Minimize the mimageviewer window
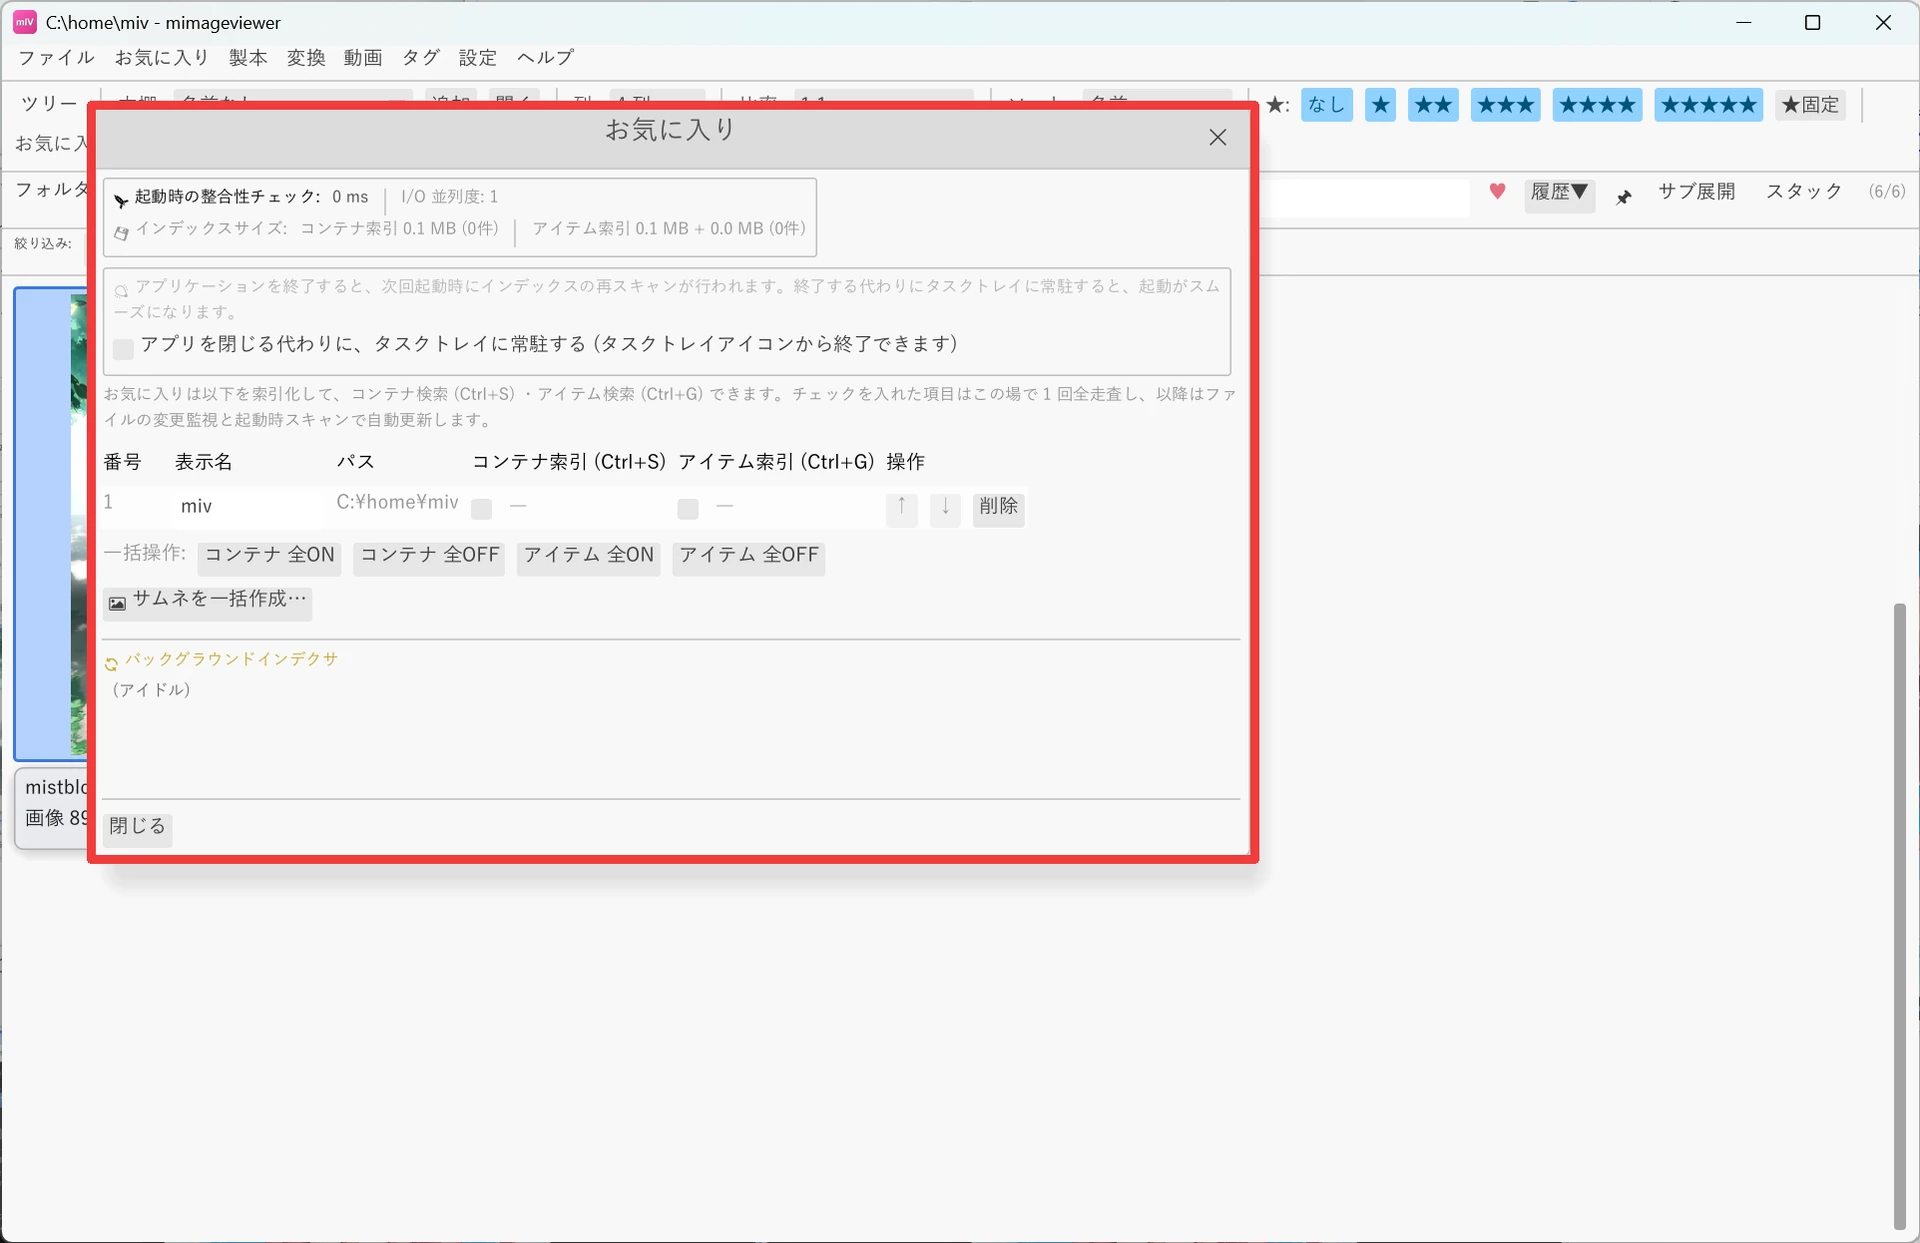Image resolution: width=1920 pixels, height=1243 pixels. (x=1744, y=22)
